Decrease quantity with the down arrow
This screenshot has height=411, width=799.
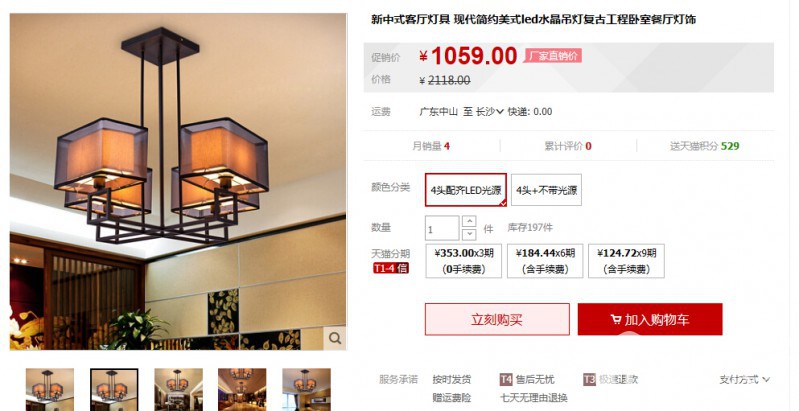[x=469, y=234]
